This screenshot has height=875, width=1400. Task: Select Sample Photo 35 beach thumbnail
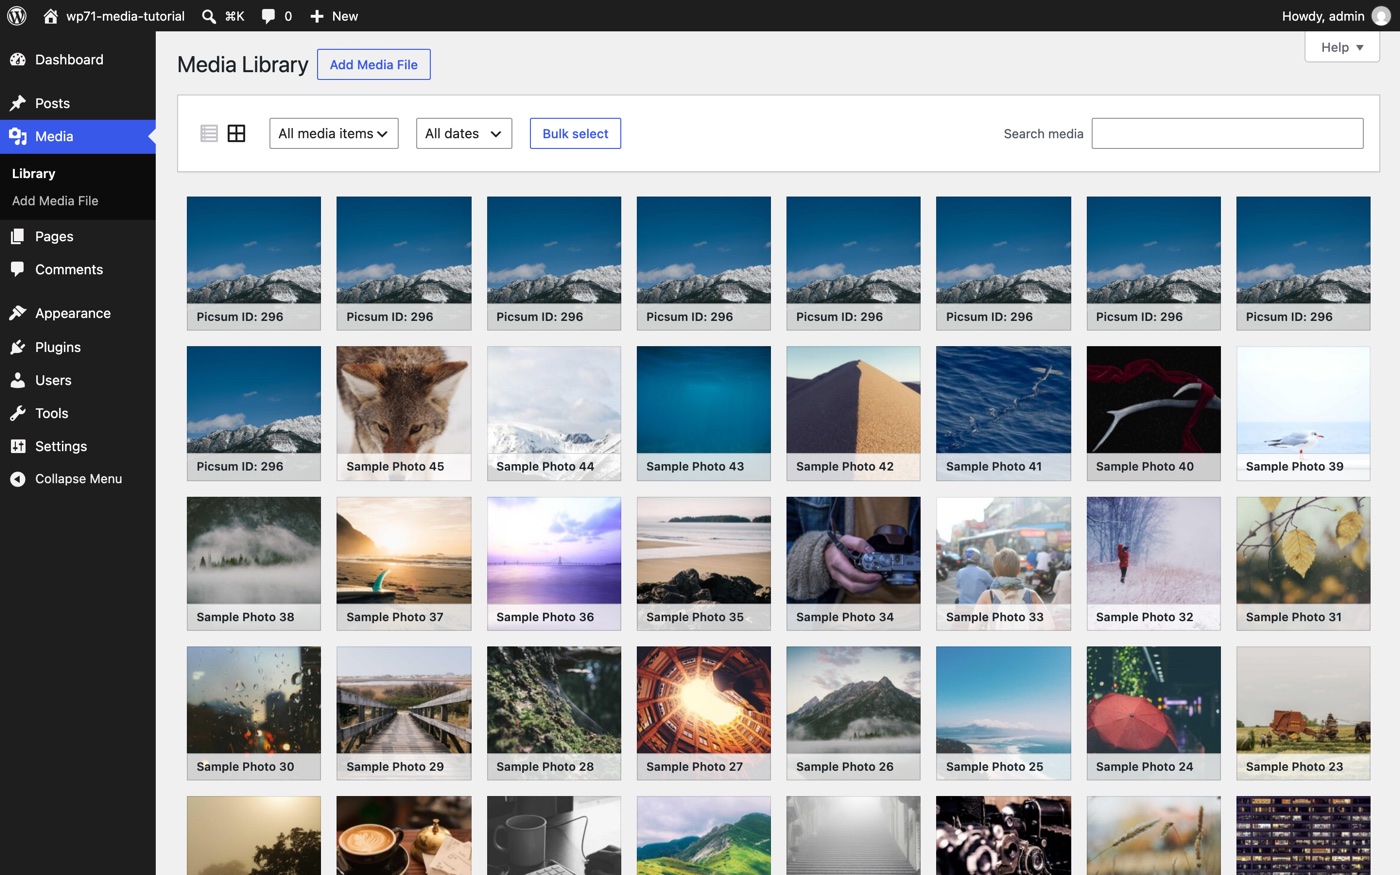click(x=704, y=563)
